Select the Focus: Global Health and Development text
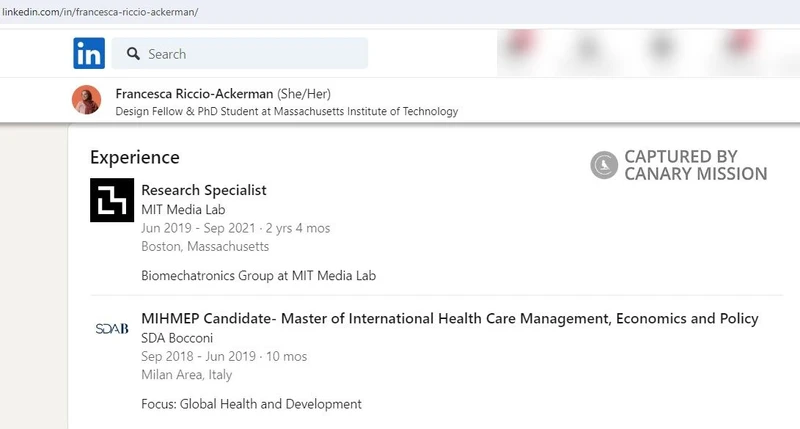Screen dimensions: 800x429 pyautogui.click(x=252, y=405)
